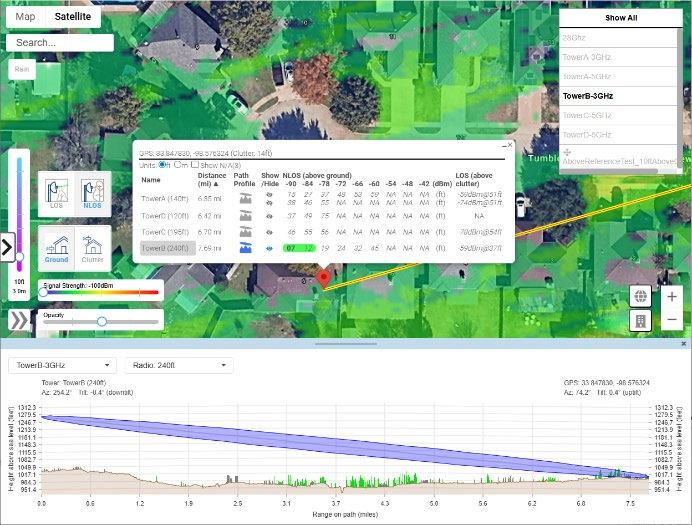The image size is (692, 525).
Task: Expand the left side panel arrow
Action: pos(7,246)
